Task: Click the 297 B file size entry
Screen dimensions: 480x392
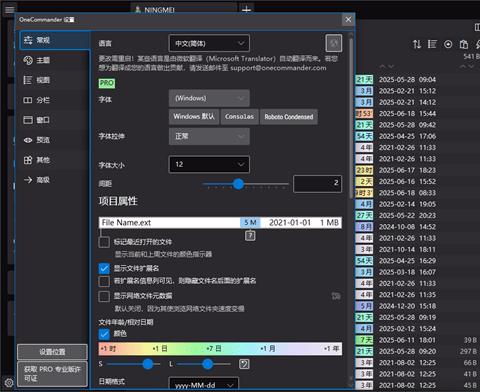Action: coord(469,352)
